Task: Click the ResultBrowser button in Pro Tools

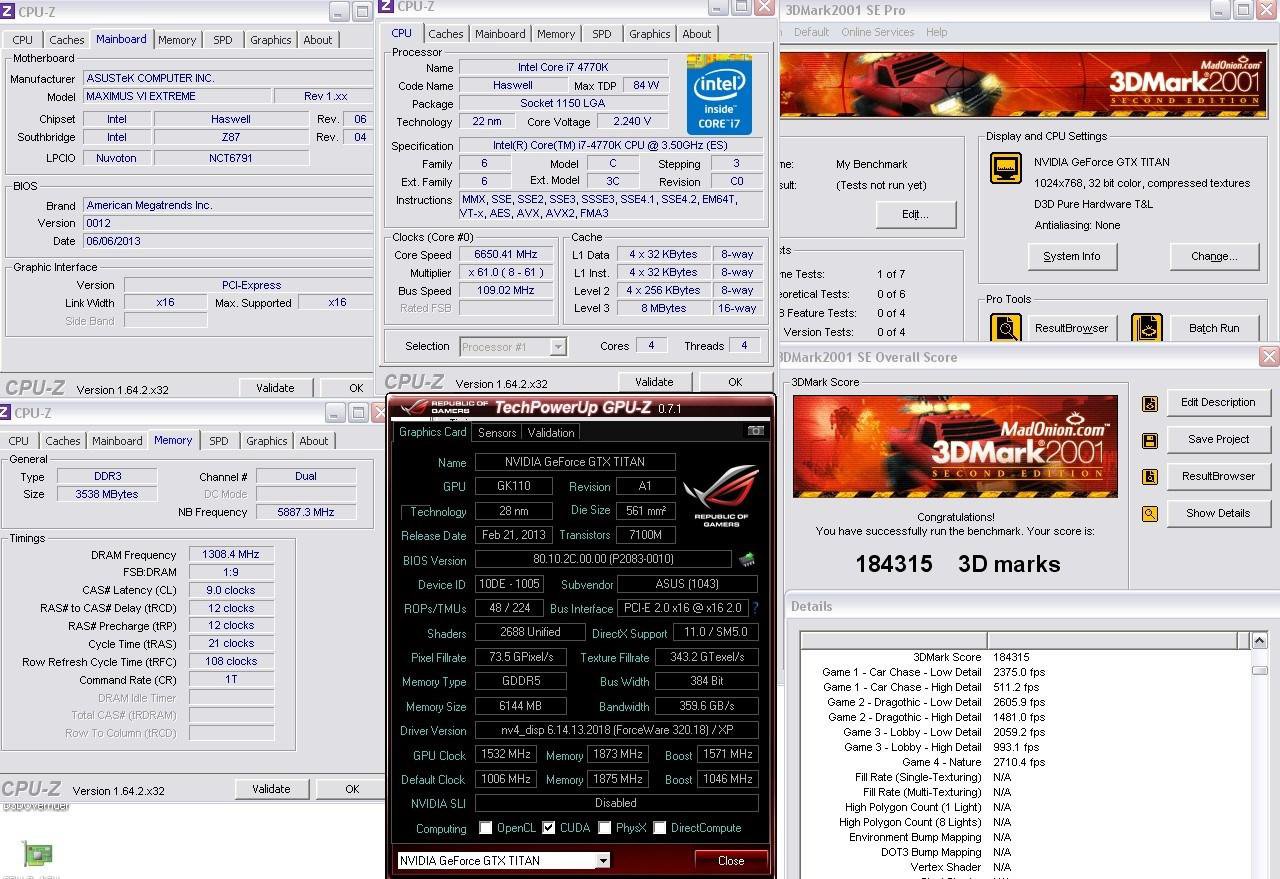Action: [1071, 328]
